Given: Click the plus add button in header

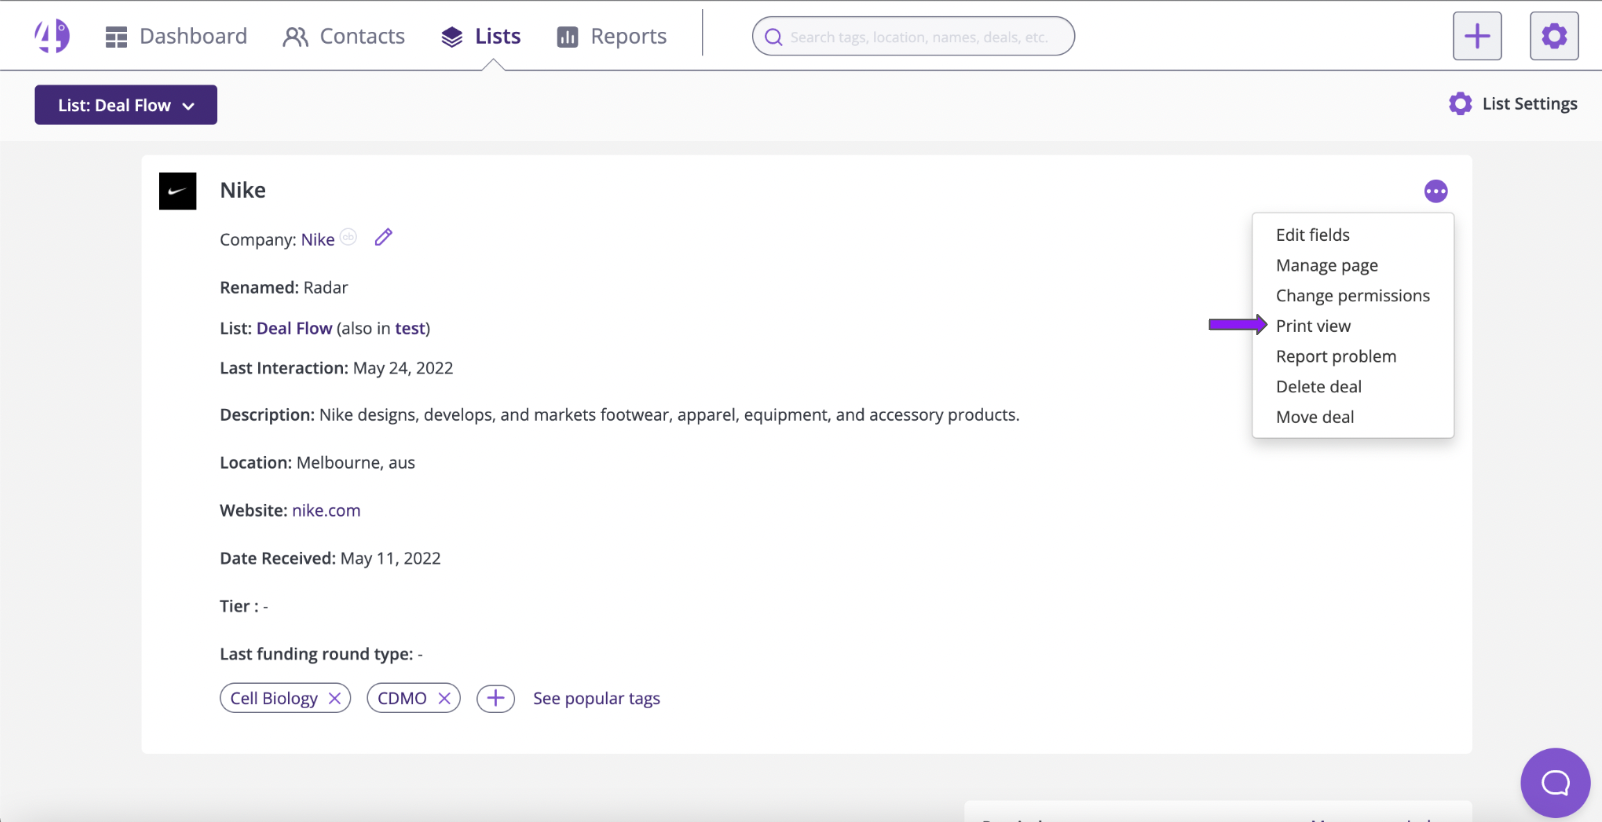Looking at the screenshot, I should [1477, 36].
